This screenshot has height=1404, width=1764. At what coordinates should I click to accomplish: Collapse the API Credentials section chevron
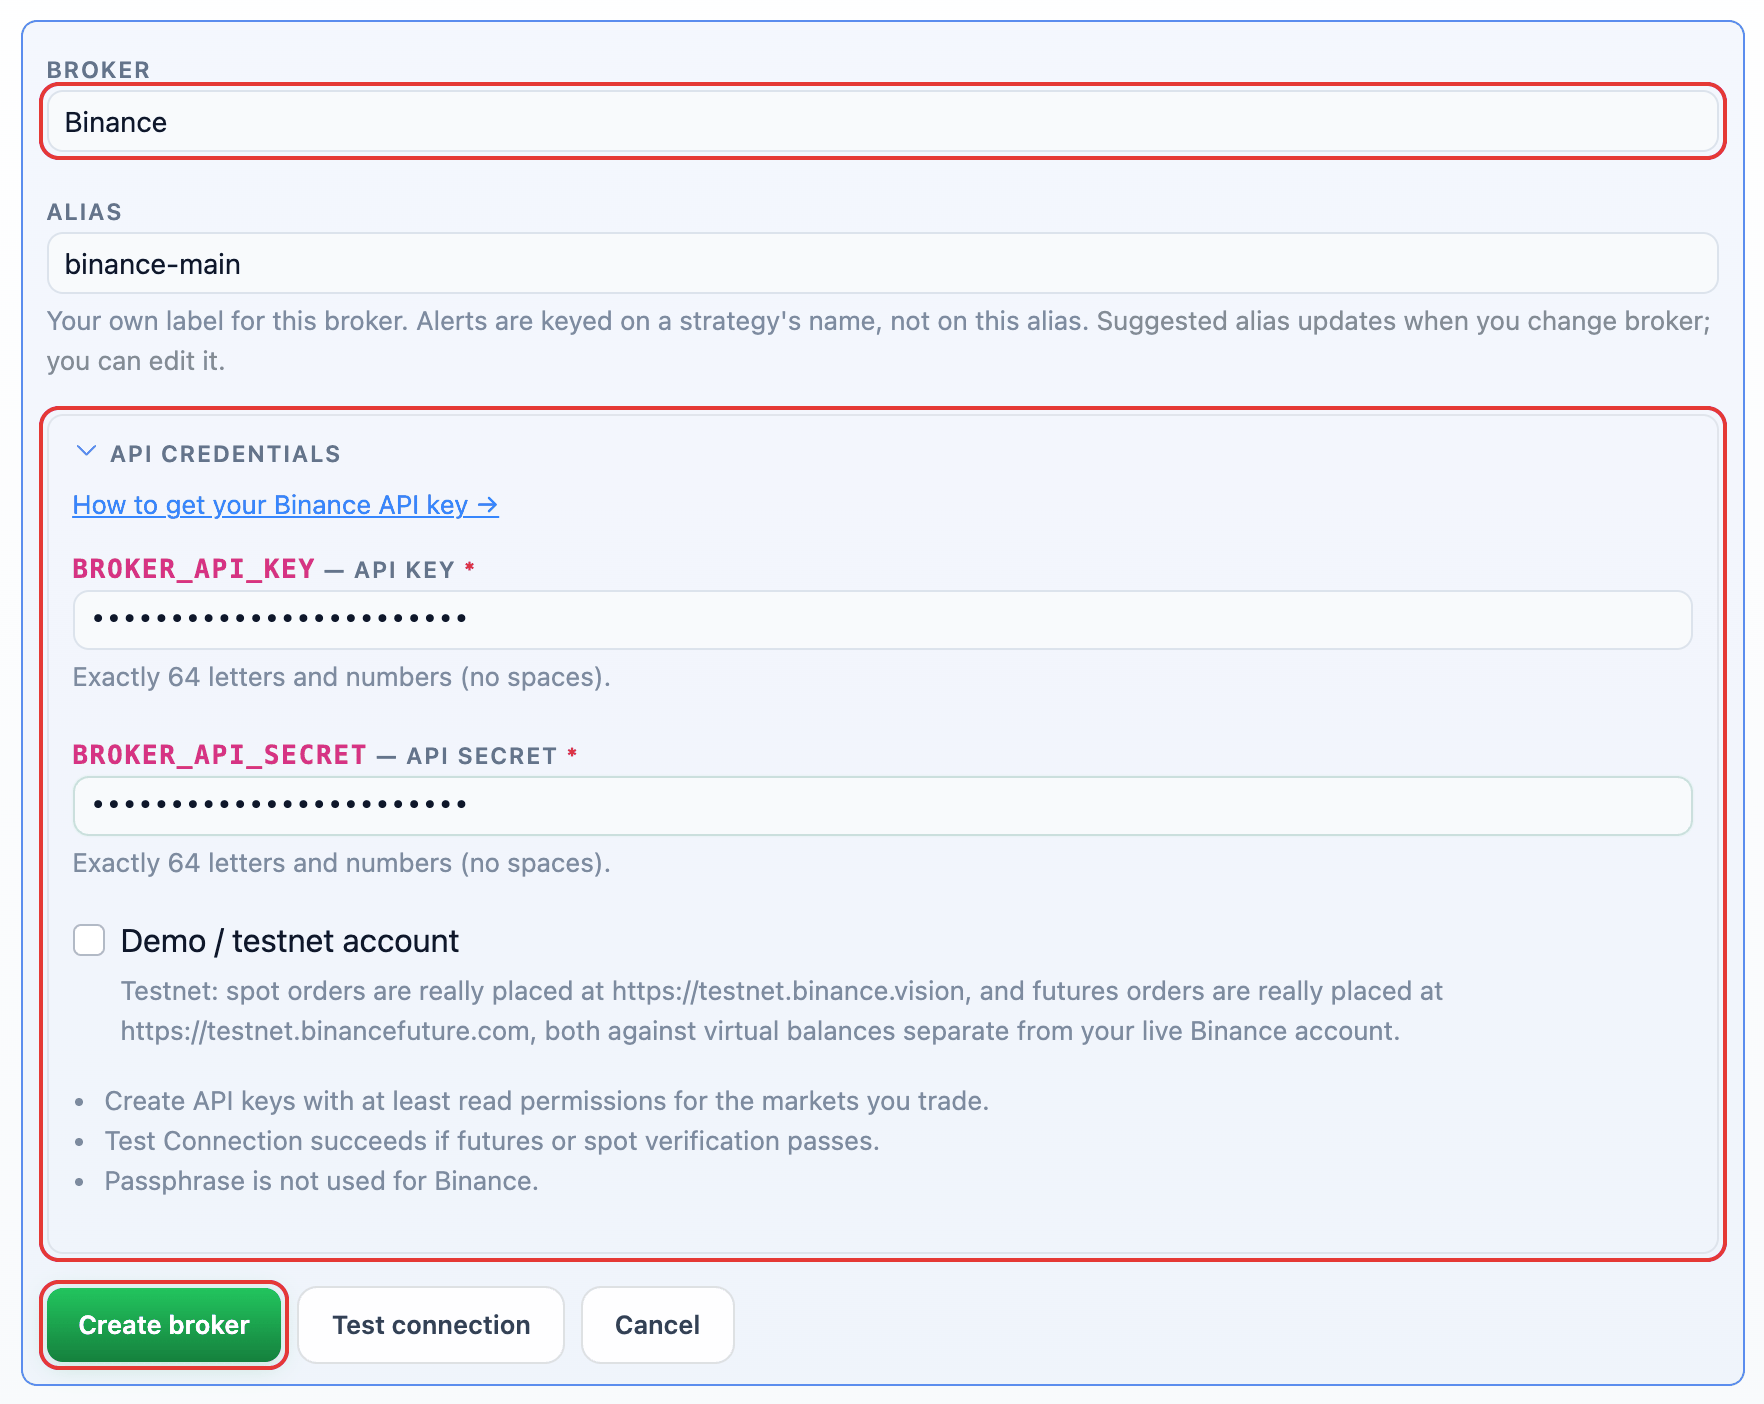click(x=86, y=452)
